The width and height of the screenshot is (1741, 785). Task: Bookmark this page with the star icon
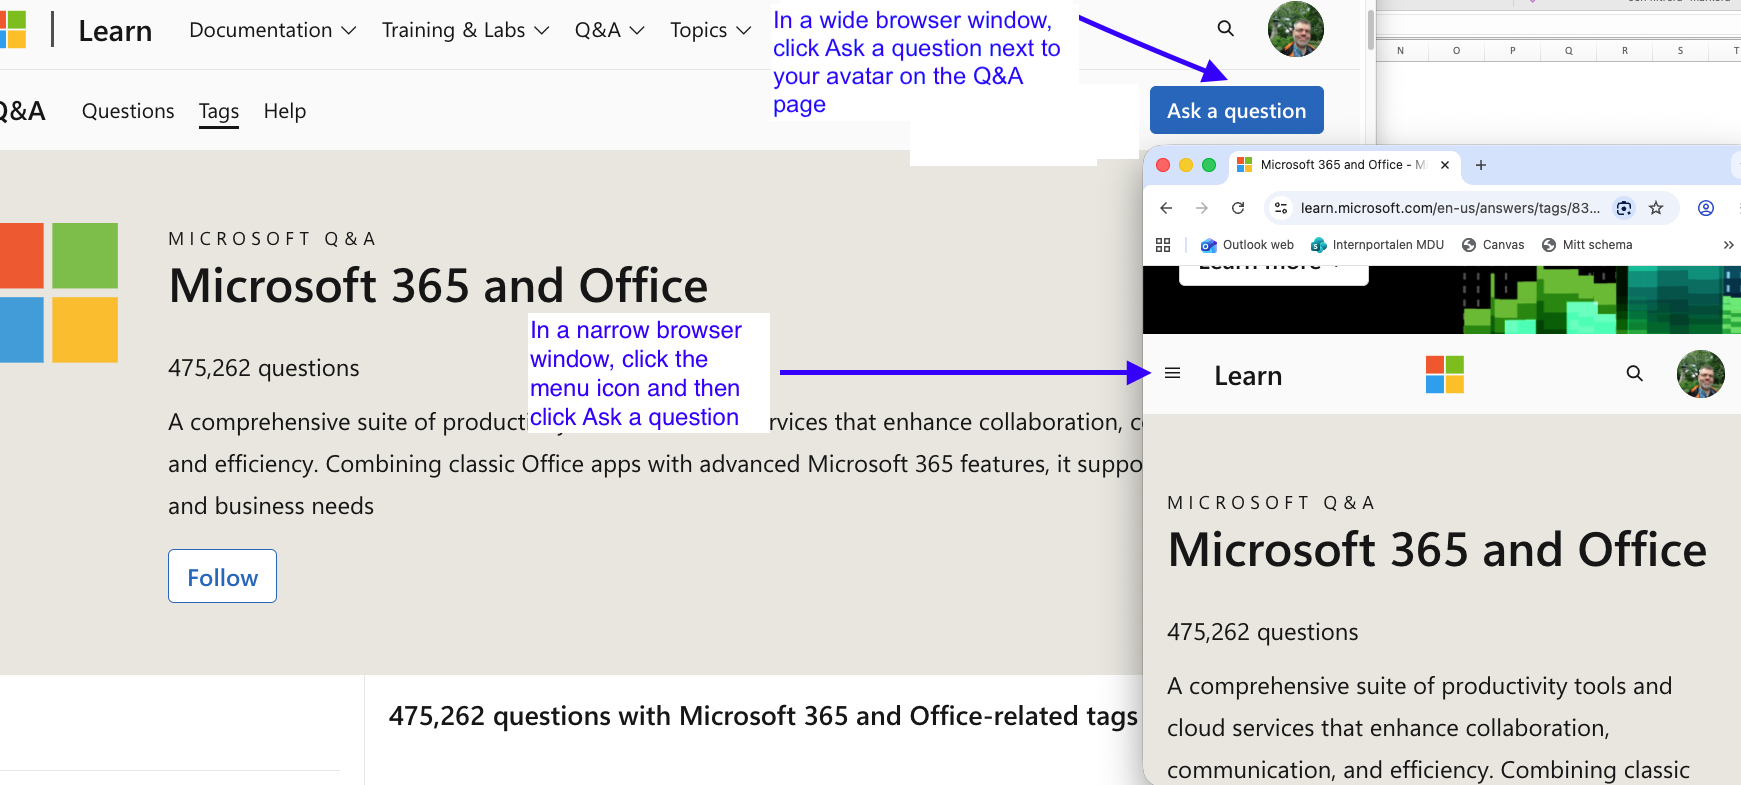click(1656, 208)
